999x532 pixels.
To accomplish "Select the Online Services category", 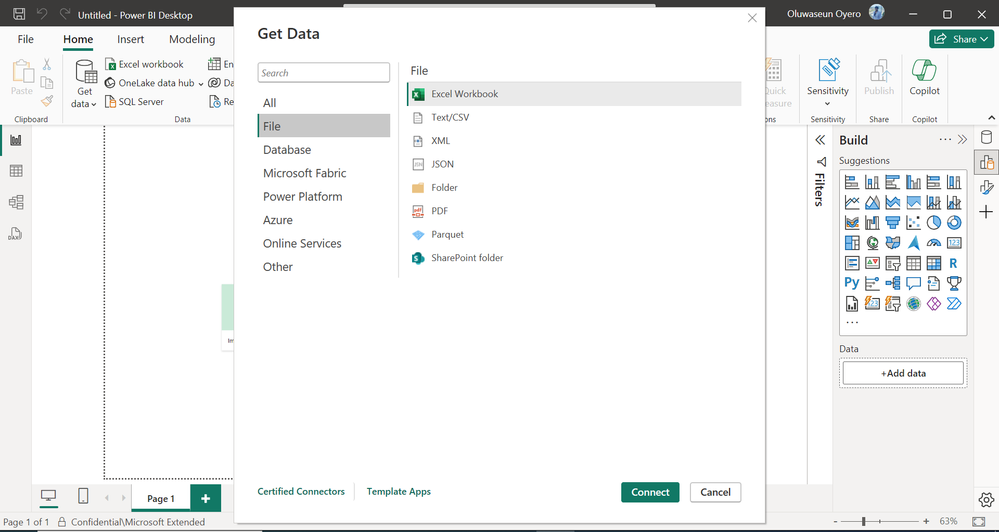I will click(324, 243).
